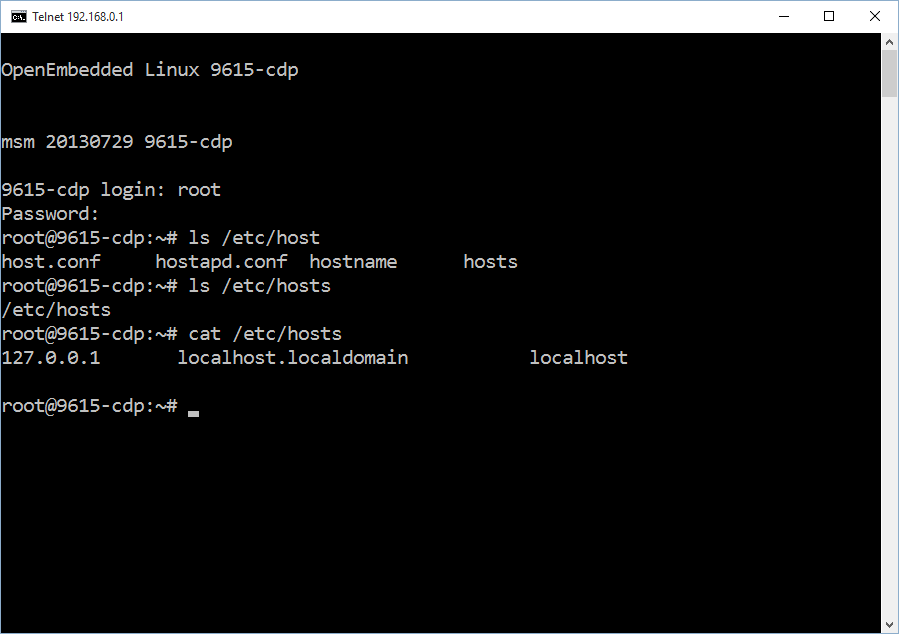Click "hostapd.conf" in the file listing
Screen dimensions: 899x634
(x=221, y=262)
